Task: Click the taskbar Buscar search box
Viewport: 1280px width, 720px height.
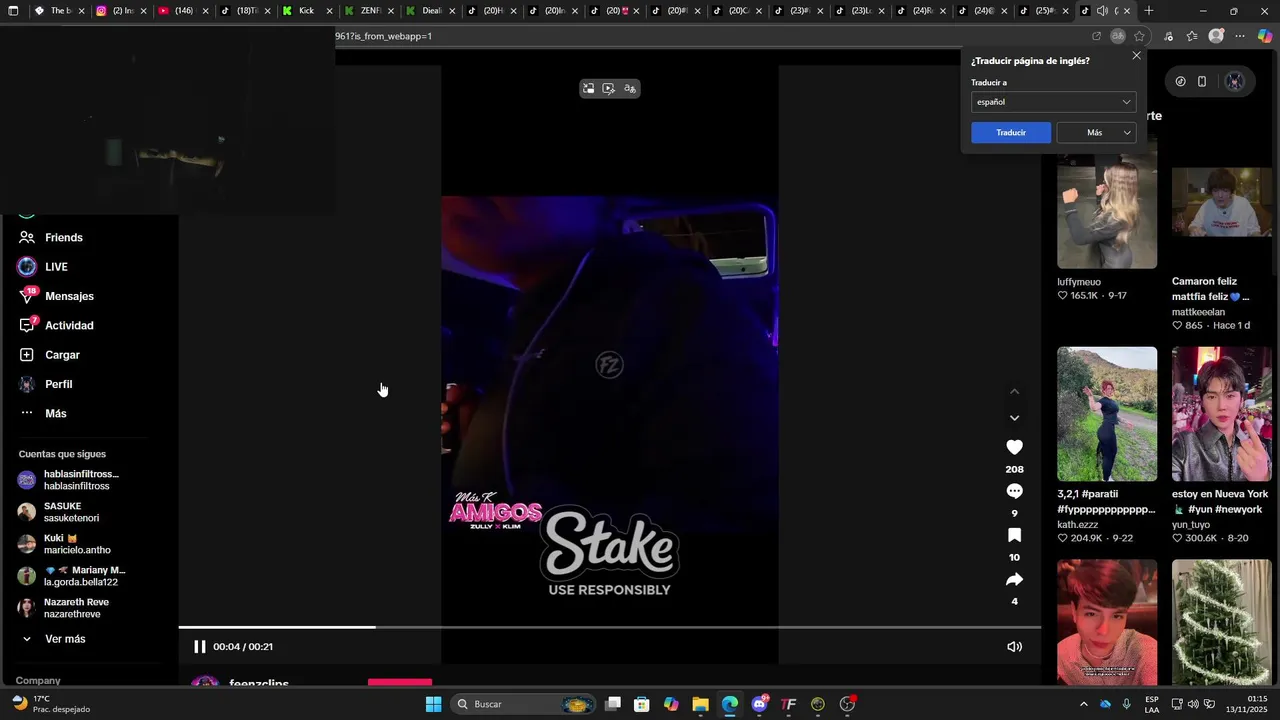Action: point(523,704)
